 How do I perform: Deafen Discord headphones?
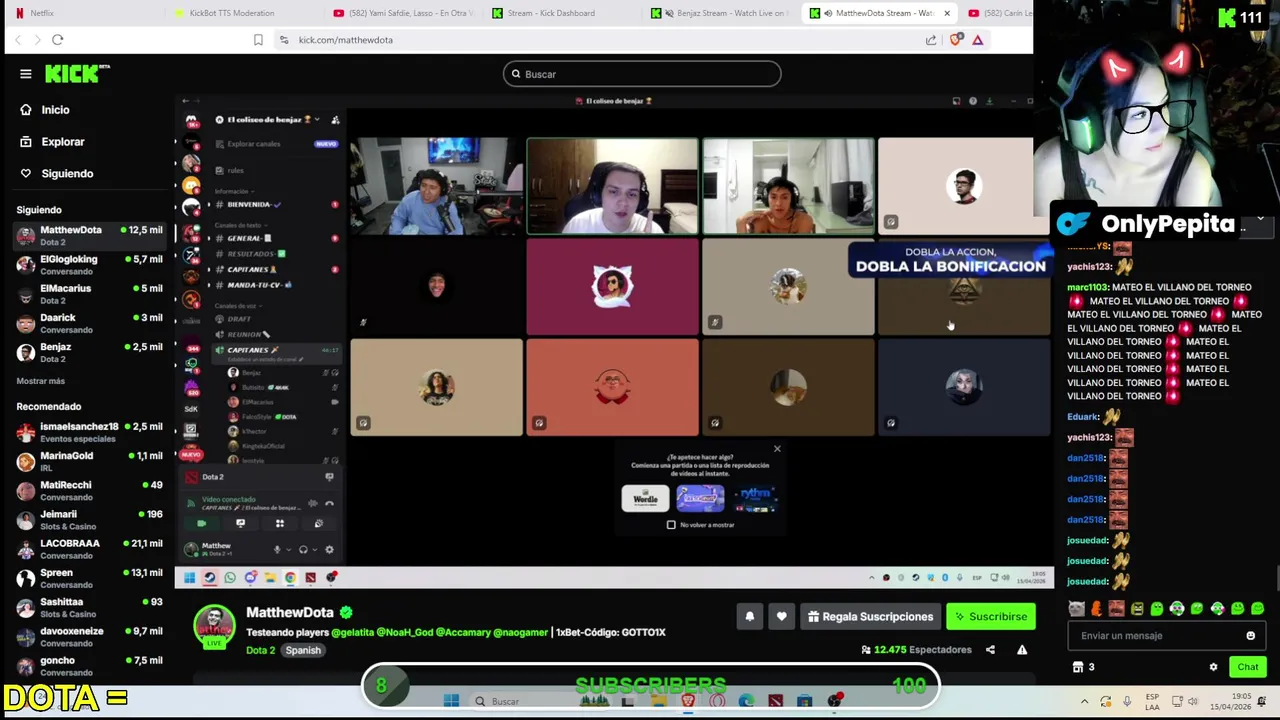(303, 549)
